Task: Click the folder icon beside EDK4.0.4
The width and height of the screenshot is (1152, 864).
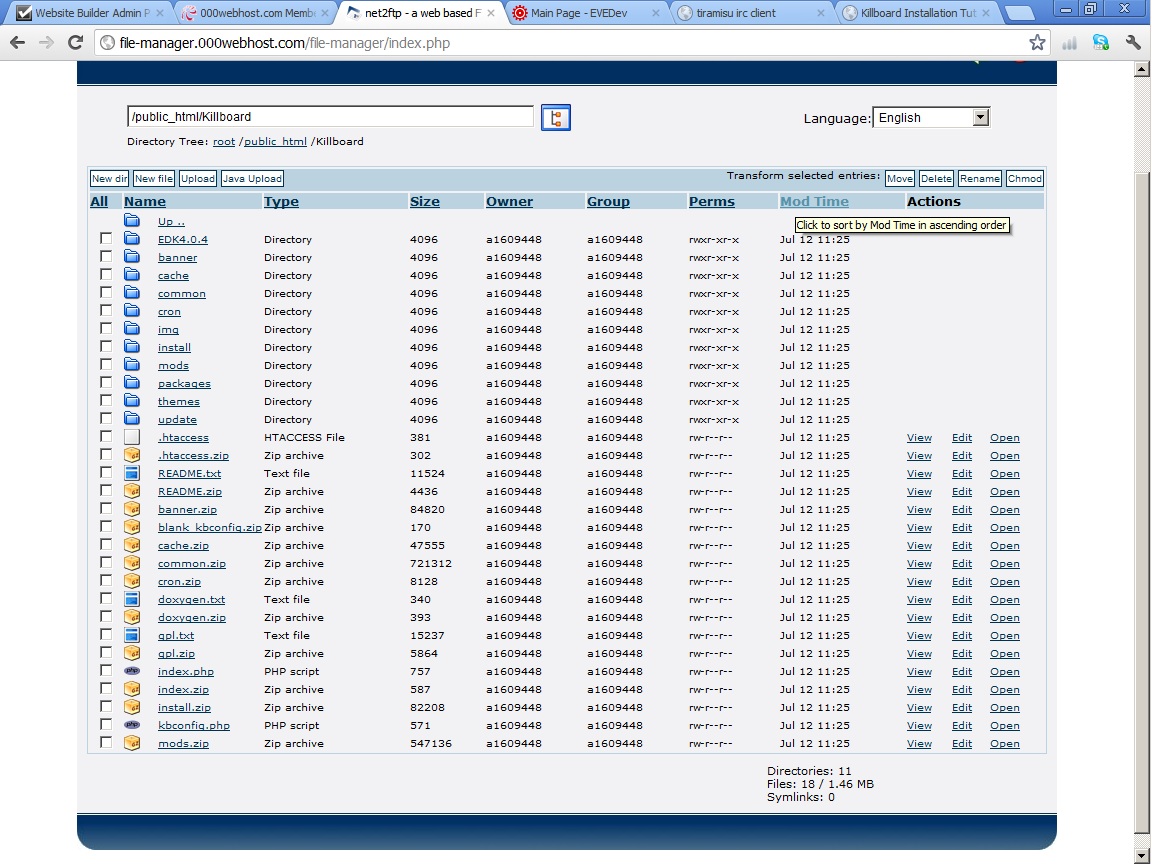Action: click(132, 239)
